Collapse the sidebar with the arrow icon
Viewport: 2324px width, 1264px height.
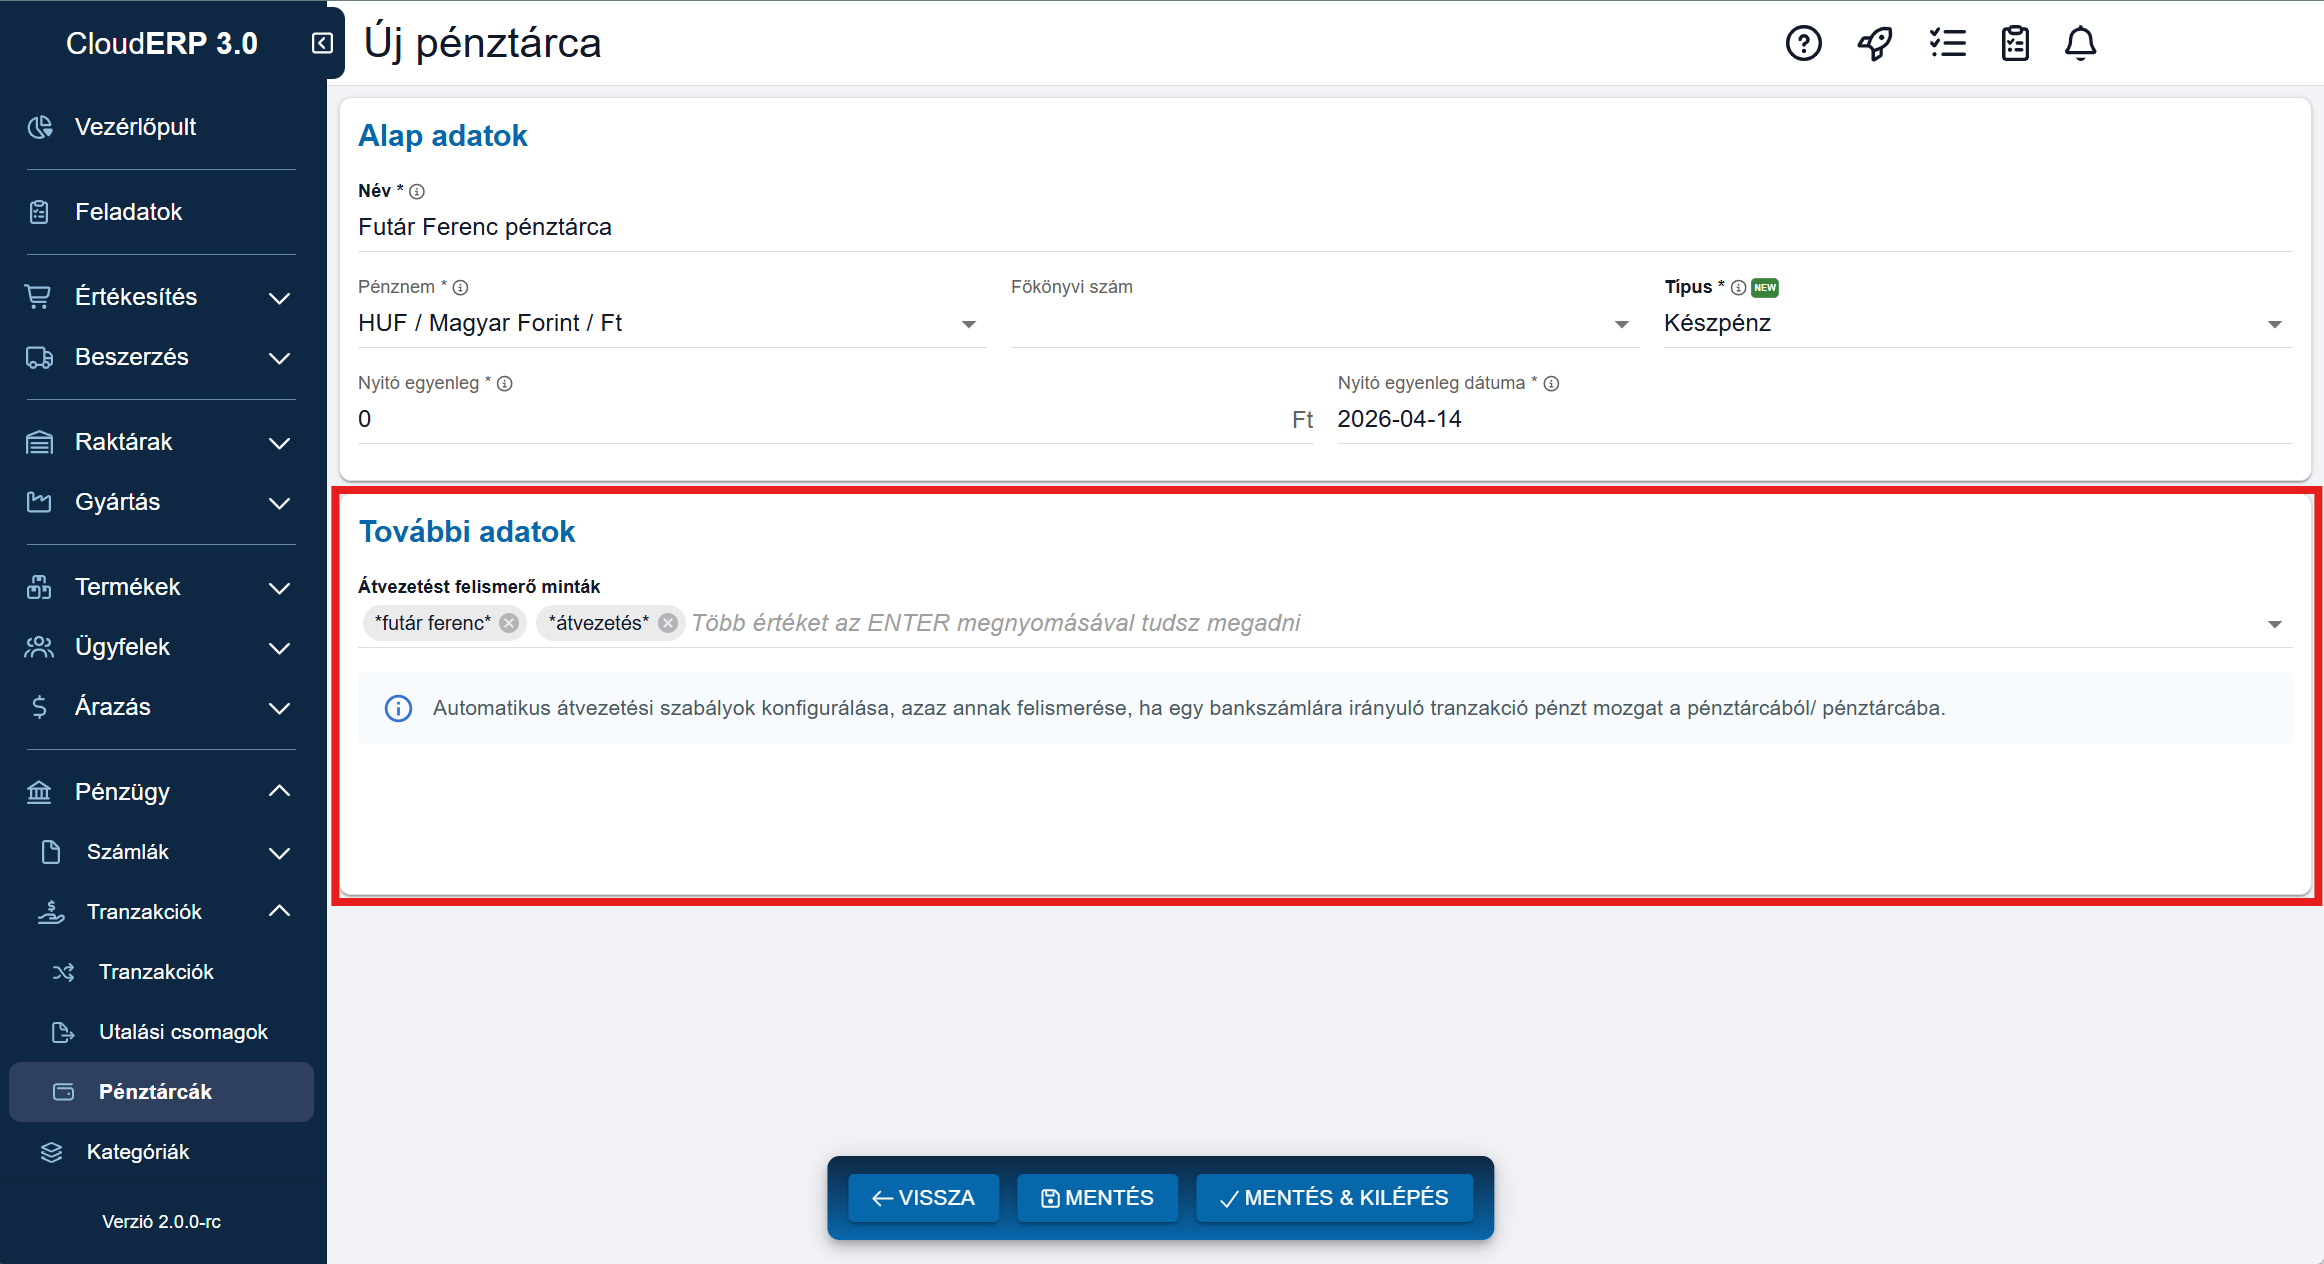[x=322, y=43]
